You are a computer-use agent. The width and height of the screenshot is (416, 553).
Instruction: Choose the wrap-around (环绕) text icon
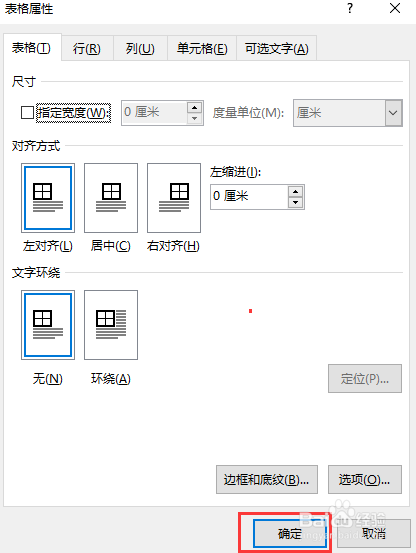coord(111,325)
